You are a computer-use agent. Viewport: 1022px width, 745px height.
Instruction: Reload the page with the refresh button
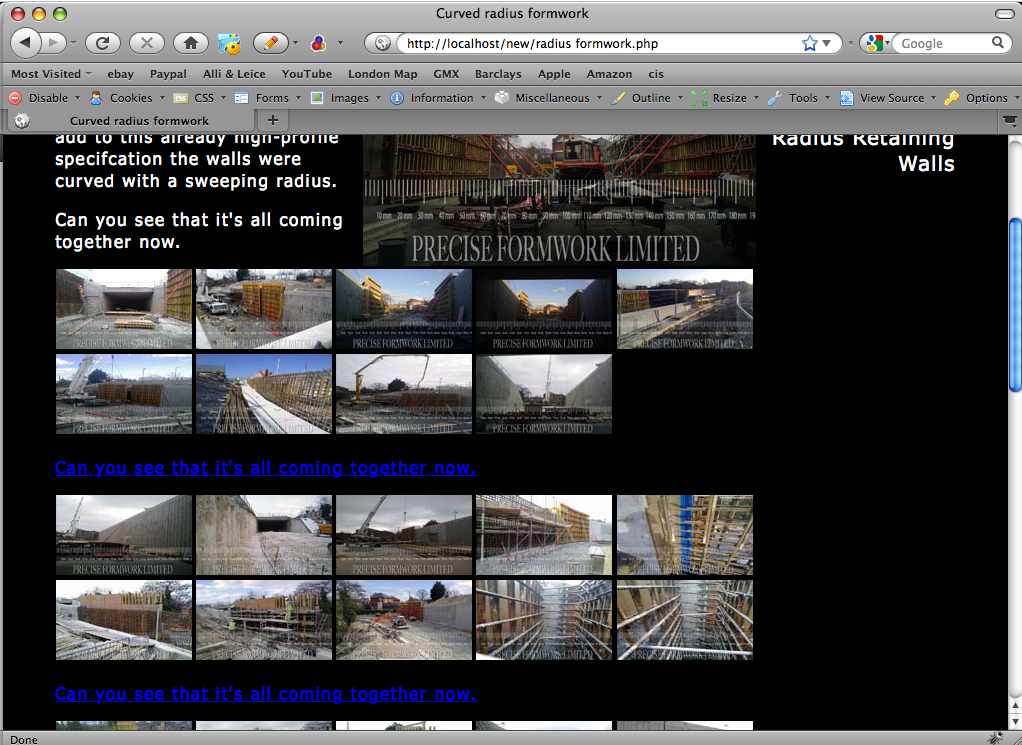[x=102, y=43]
